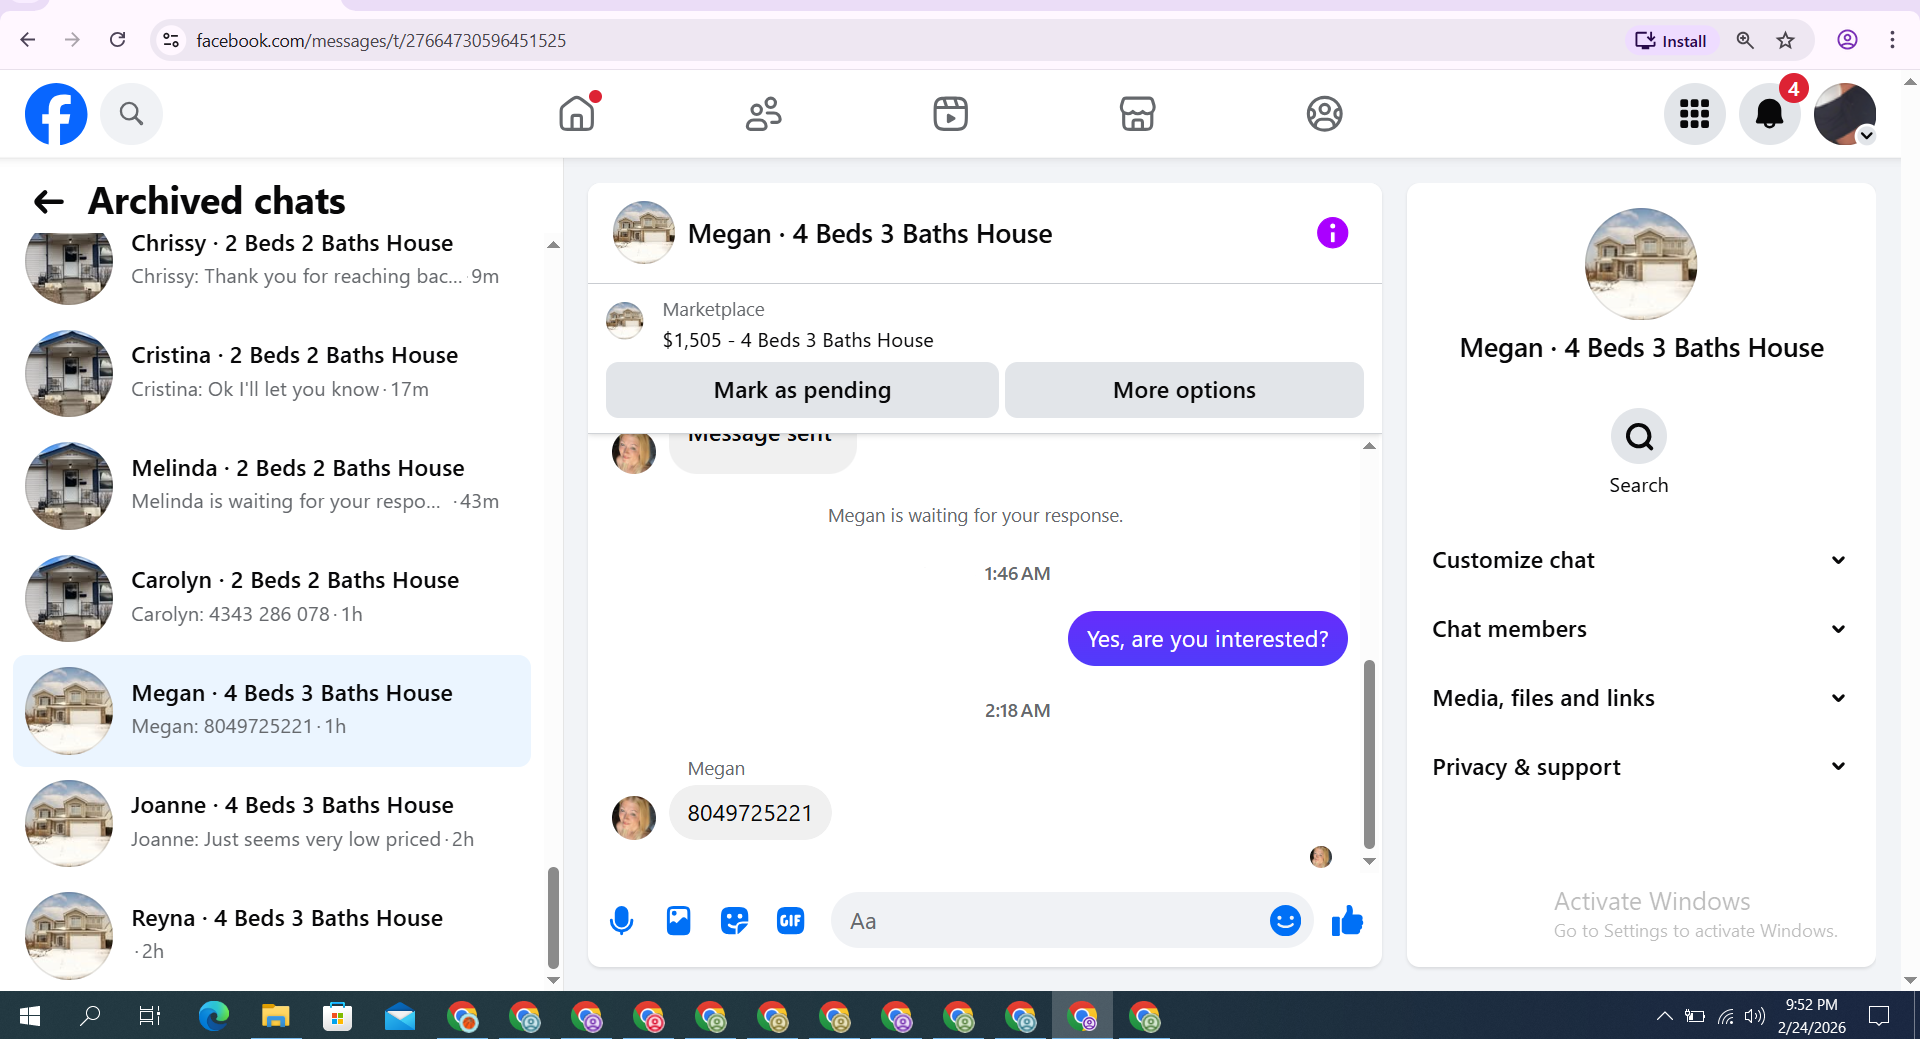
Task: Click the conversation title Megan 4 Beds 3 Baths House
Action: click(870, 234)
